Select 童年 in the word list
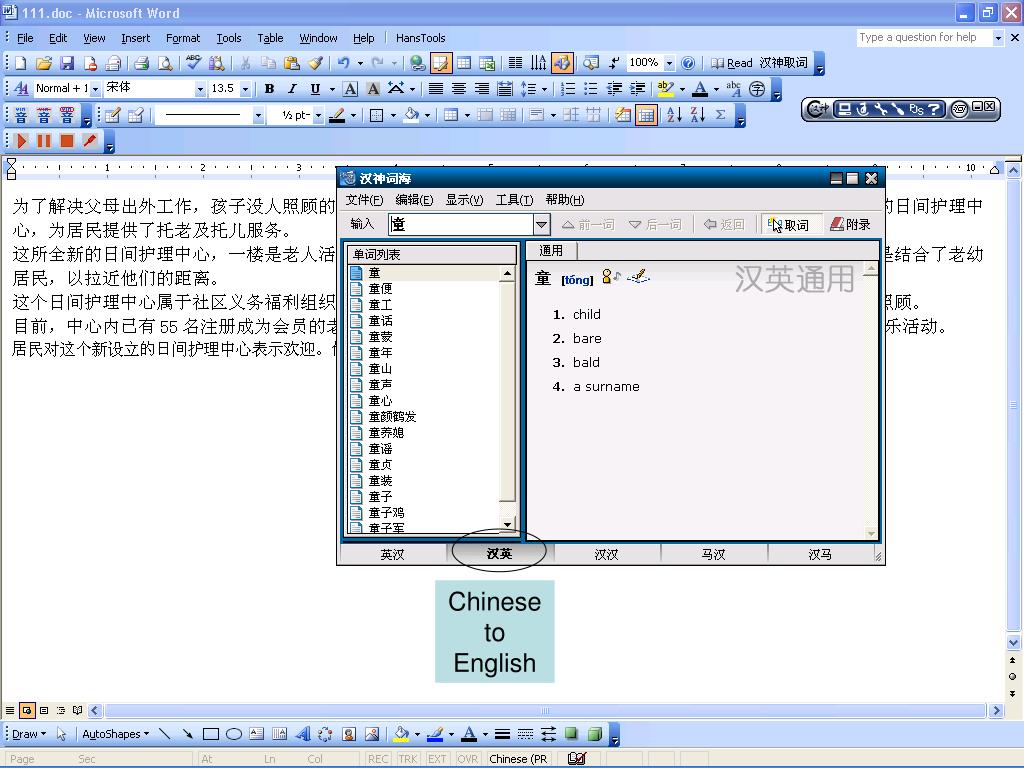 point(380,353)
